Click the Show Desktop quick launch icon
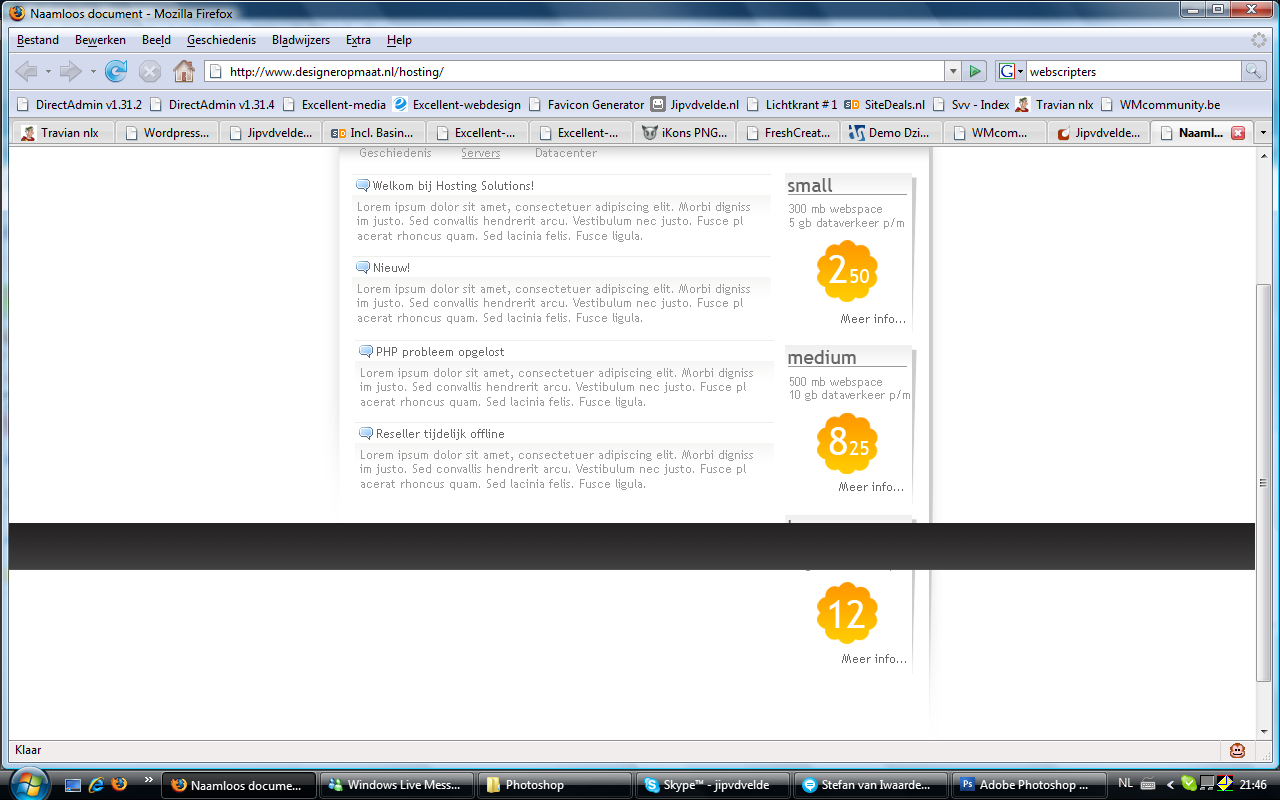This screenshot has width=1280, height=800. point(73,784)
